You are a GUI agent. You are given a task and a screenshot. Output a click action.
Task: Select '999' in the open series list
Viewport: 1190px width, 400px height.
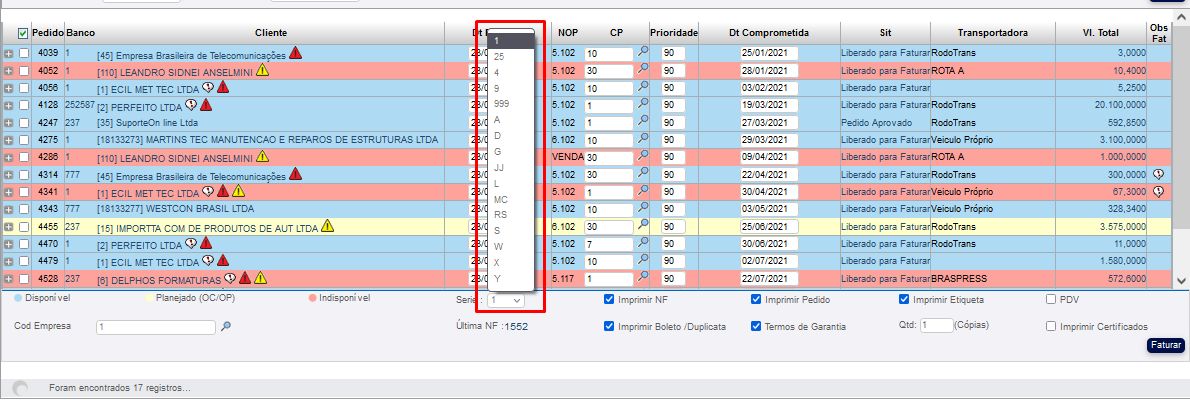click(x=502, y=104)
